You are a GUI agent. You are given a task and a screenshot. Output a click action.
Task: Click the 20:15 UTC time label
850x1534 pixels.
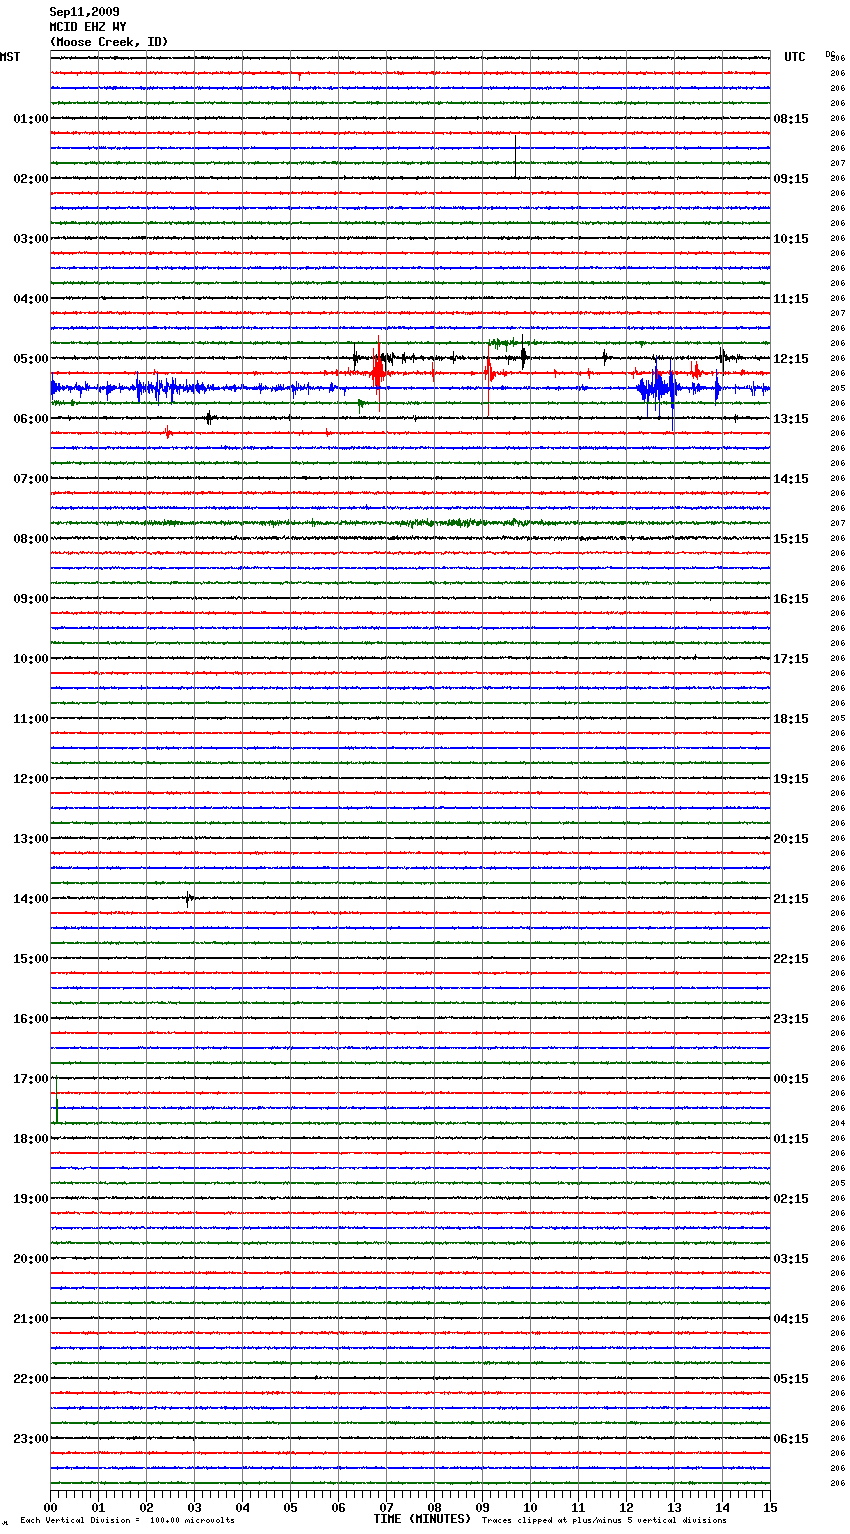tap(791, 839)
